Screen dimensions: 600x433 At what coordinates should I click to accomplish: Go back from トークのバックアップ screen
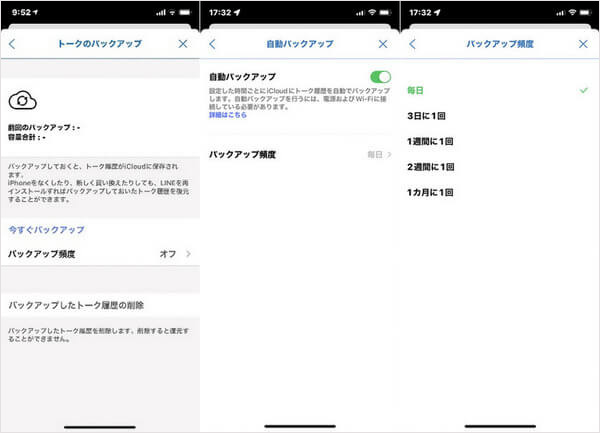[x=12, y=44]
